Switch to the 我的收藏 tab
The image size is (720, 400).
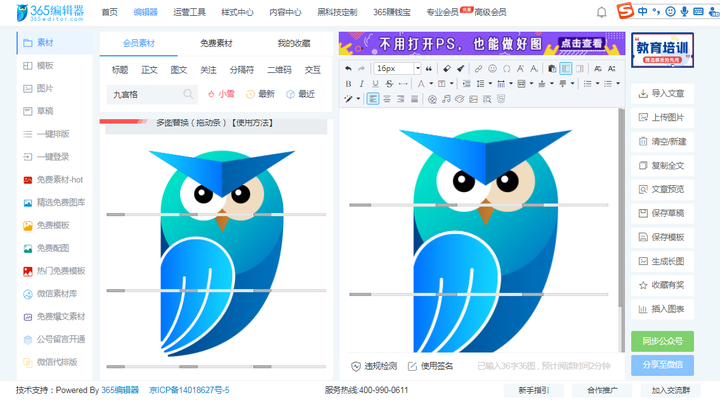[294, 44]
